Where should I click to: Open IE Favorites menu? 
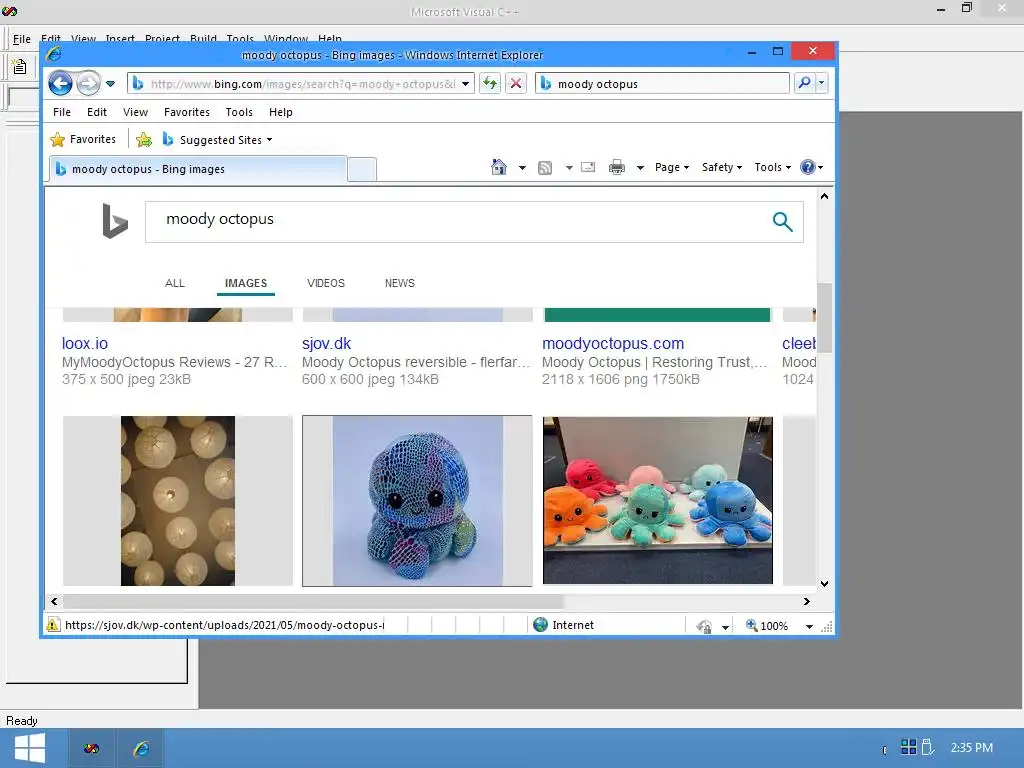click(x=187, y=112)
